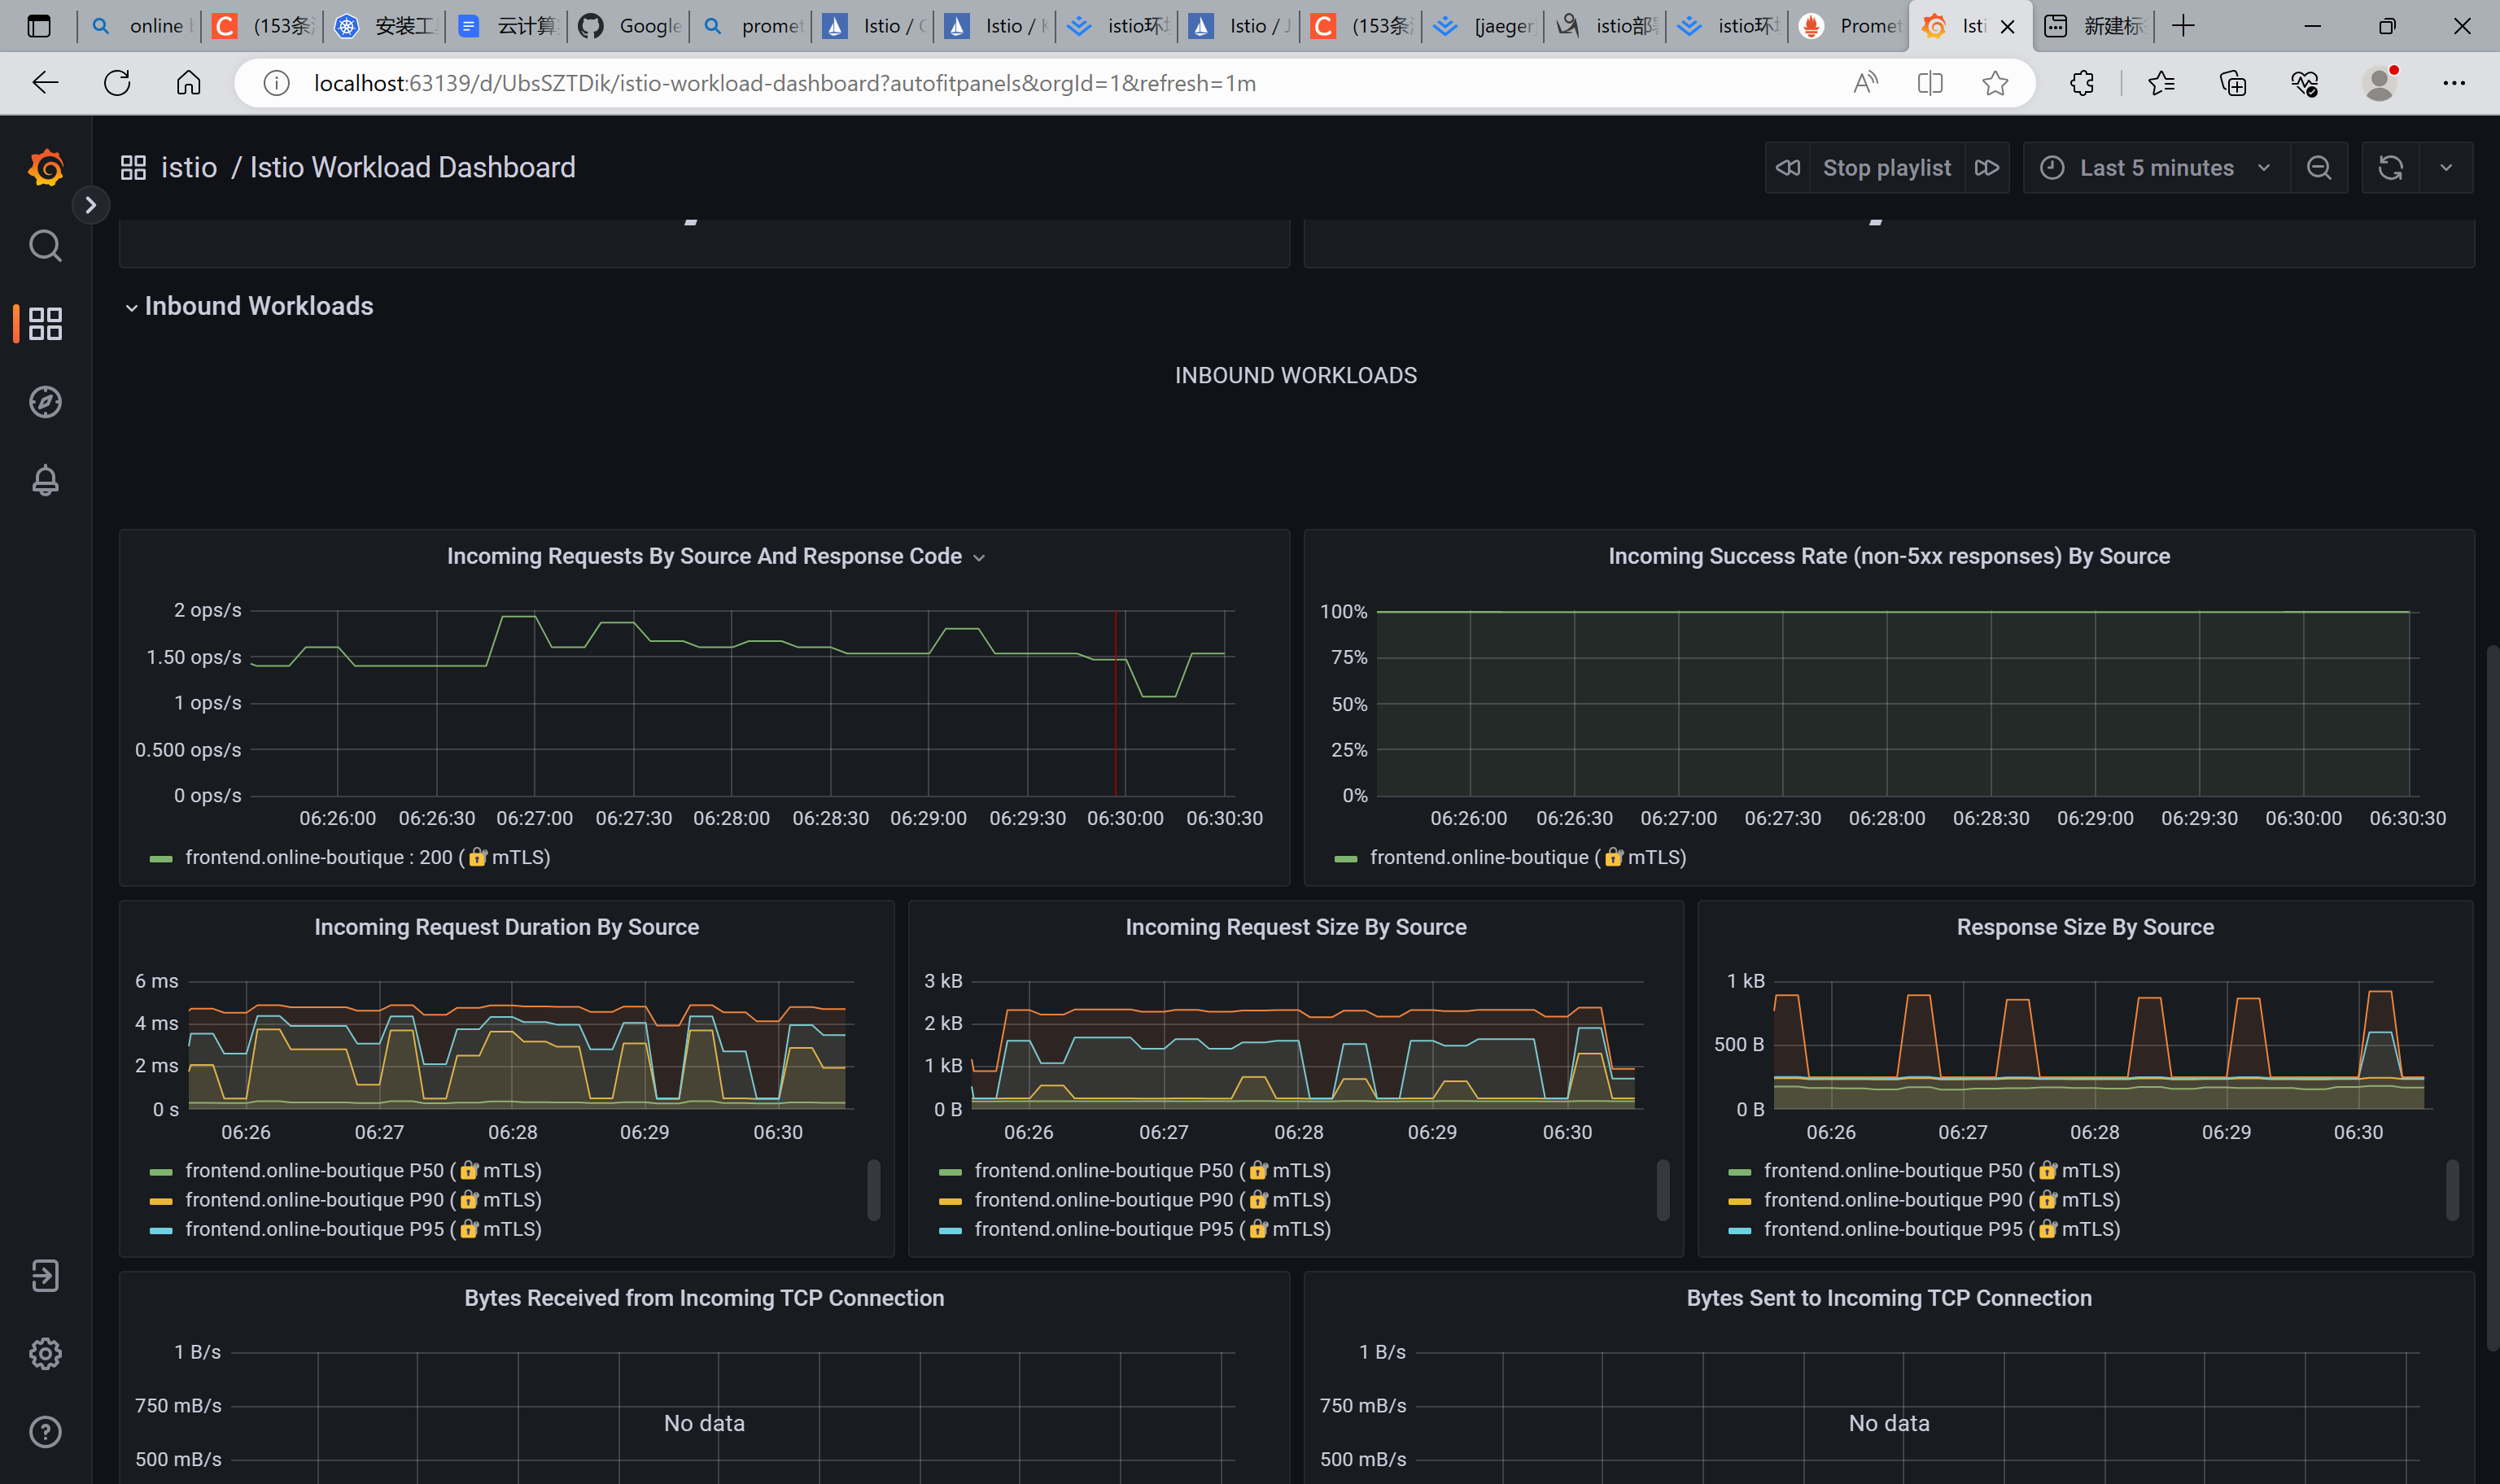The height and width of the screenshot is (1484, 2500).
Task: Open Last 5 minutes time picker
Action: click(2156, 168)
